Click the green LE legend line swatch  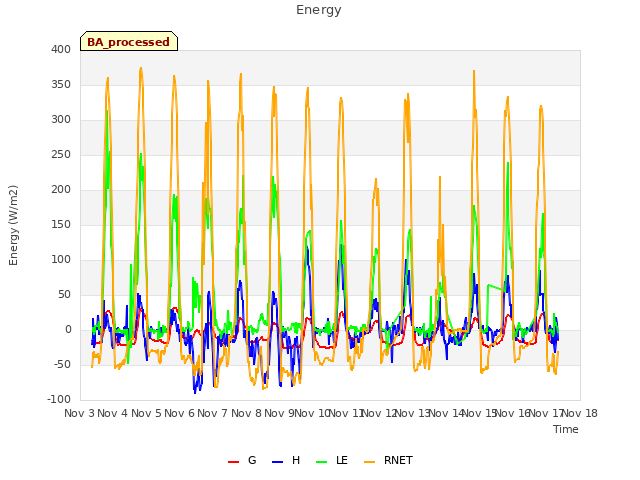coord(322,462)
